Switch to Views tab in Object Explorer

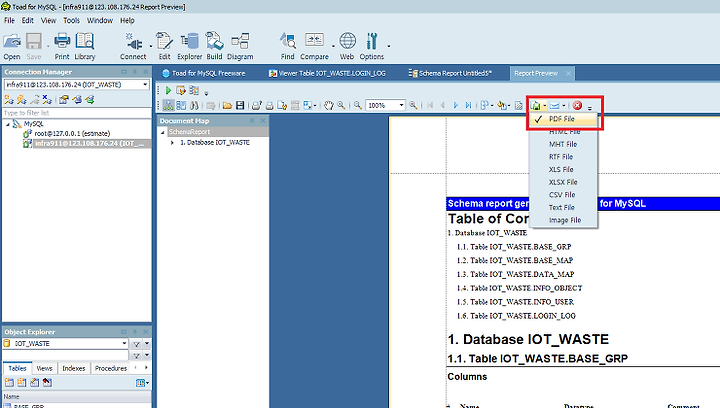[45, 368]
